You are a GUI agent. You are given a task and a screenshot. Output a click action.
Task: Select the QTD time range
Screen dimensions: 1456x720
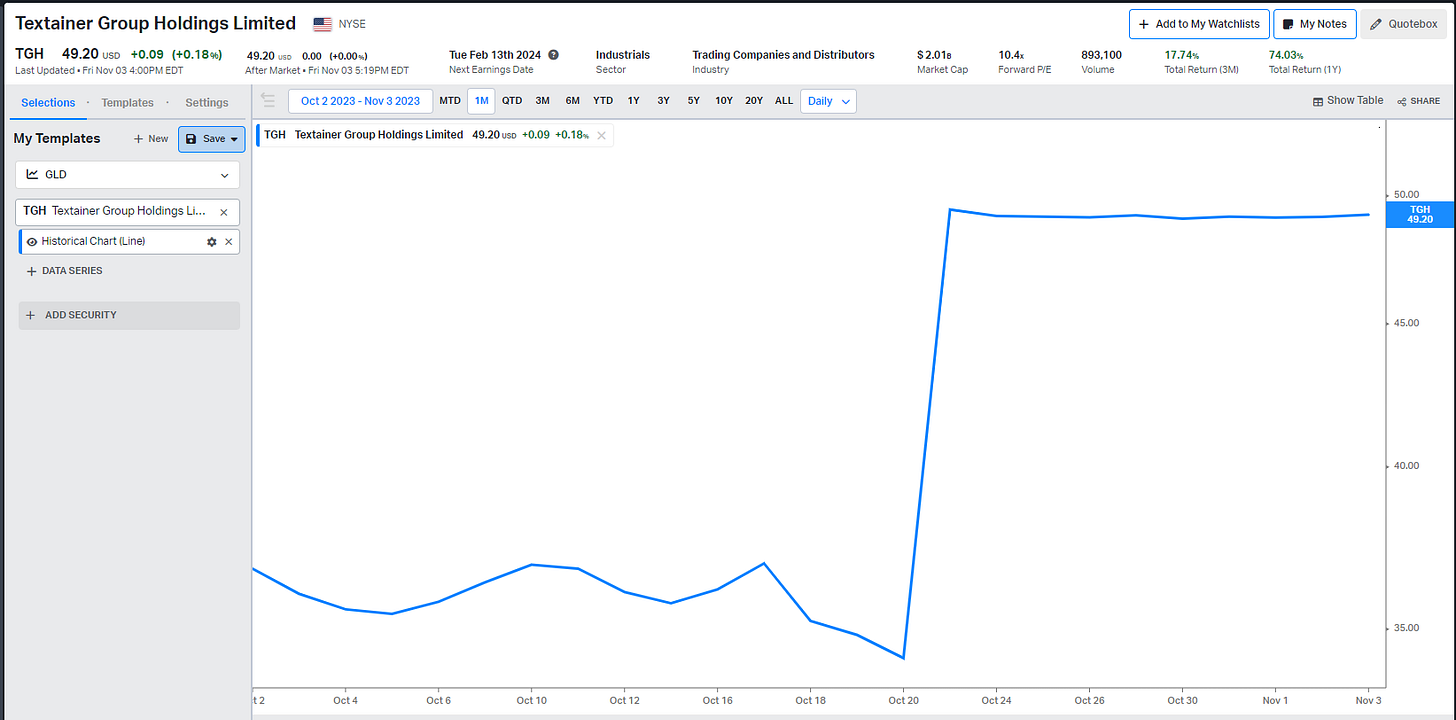click(512, 101)
